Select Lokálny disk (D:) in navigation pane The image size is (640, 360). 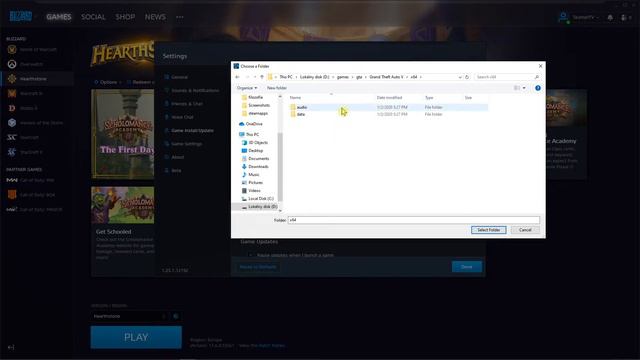(x=259, y=207)
